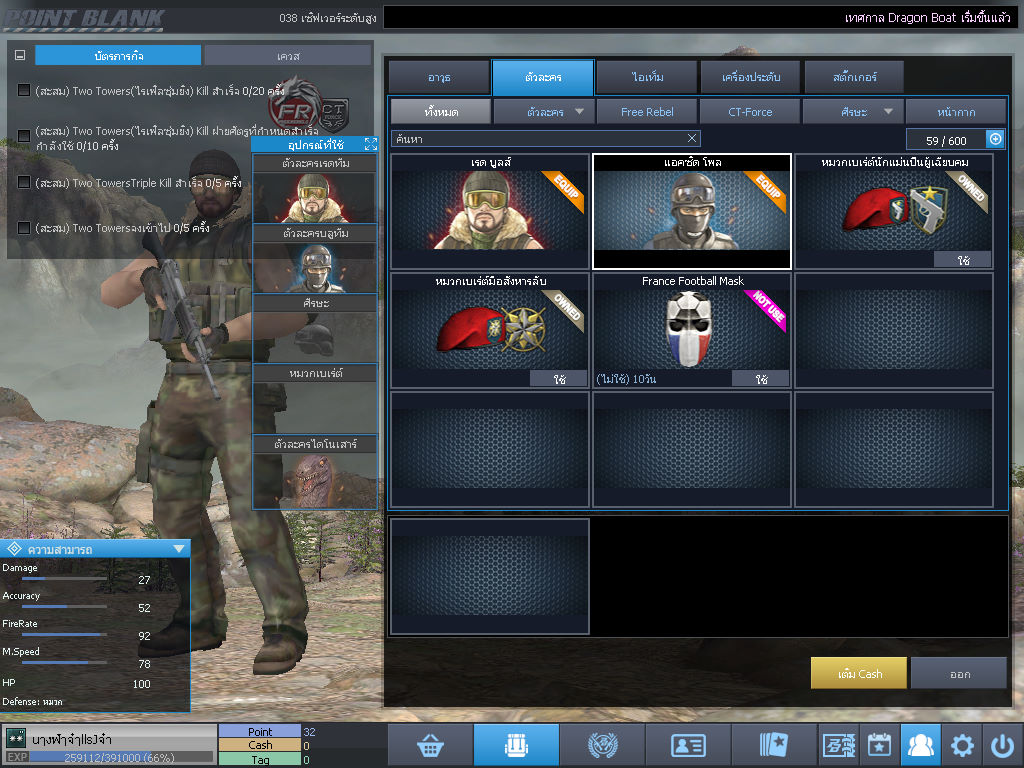This screenshot has height=768, width=1024.
Task: Use the หมวกเบเร่ต์มือสังหารลับ beret
Action: (559, 379)
